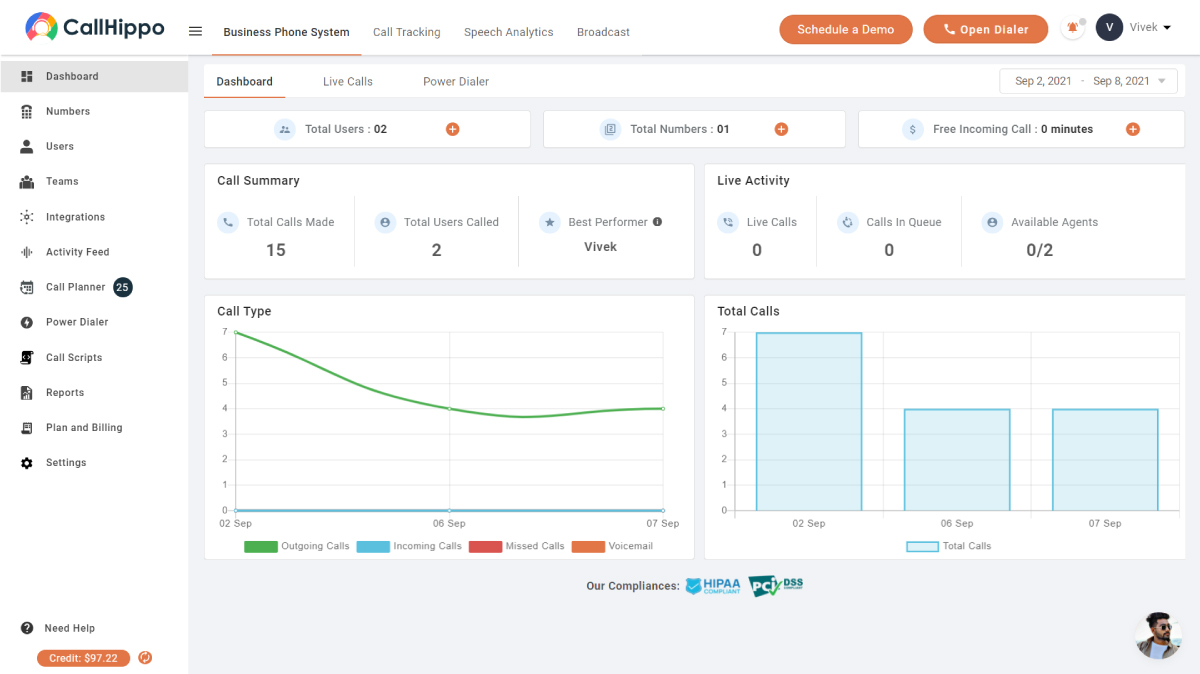Click the Plan and Billing icon

27,428
